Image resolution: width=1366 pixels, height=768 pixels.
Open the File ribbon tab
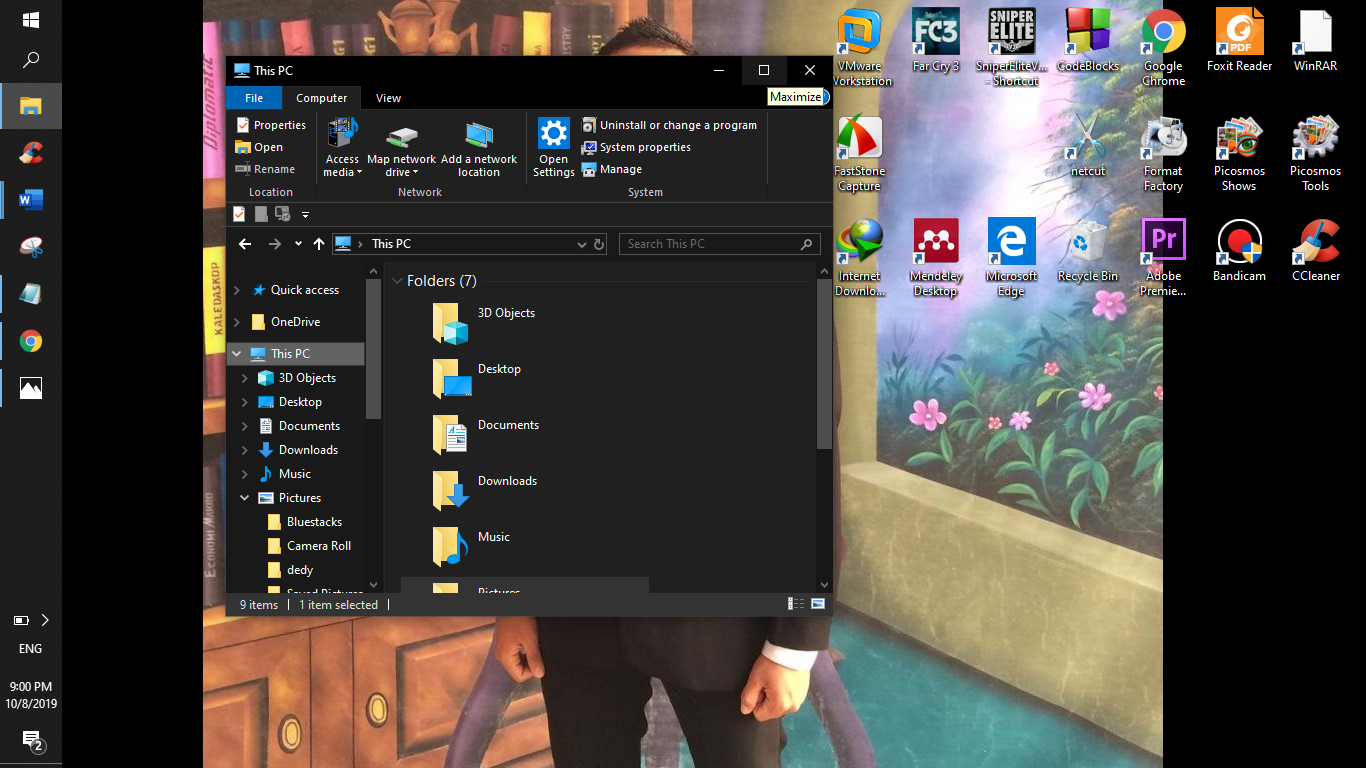coord(254,98)
